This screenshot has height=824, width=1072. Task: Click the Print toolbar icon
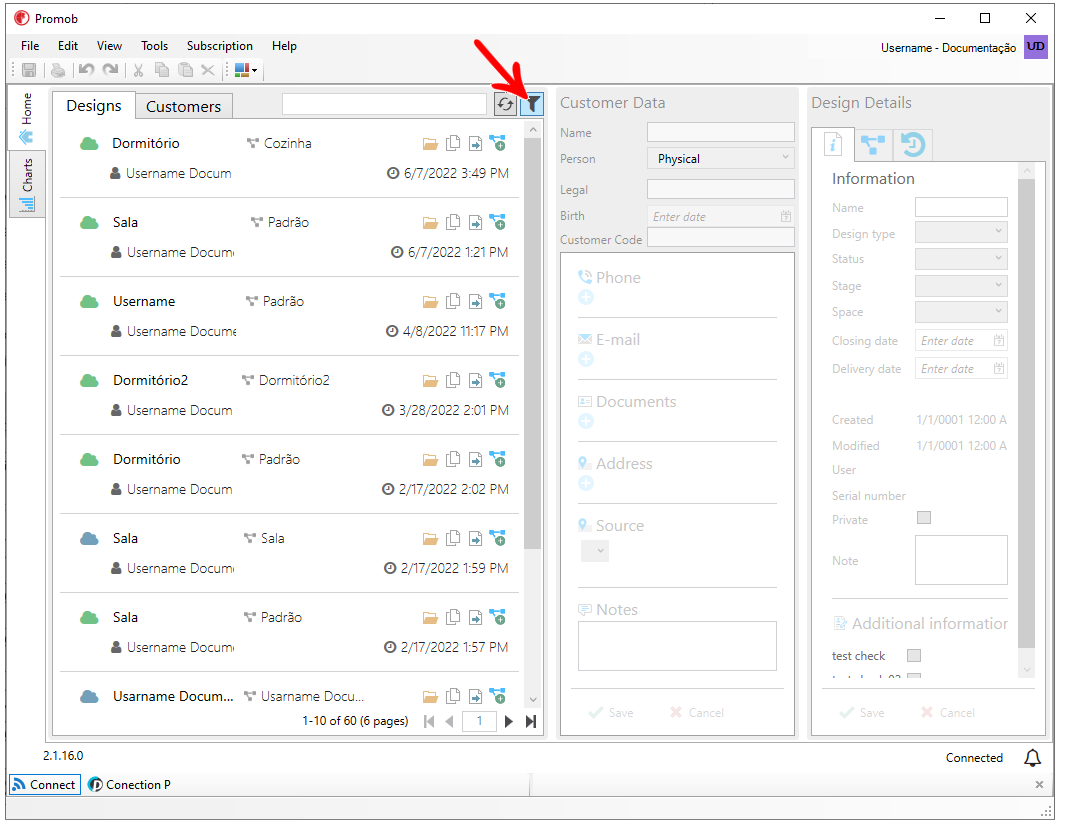(x=59, y=70)
